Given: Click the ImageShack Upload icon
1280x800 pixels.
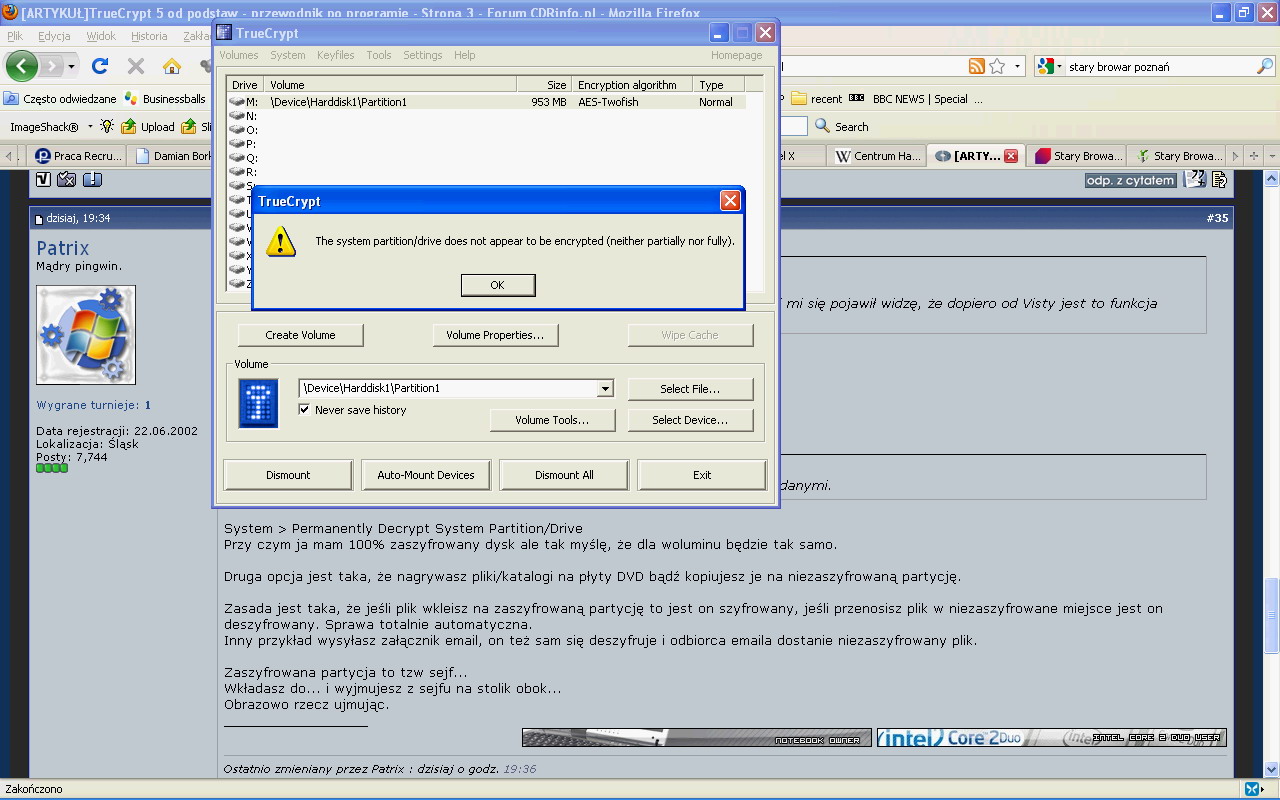Looking at the screenshot, I should coord(129,127).
